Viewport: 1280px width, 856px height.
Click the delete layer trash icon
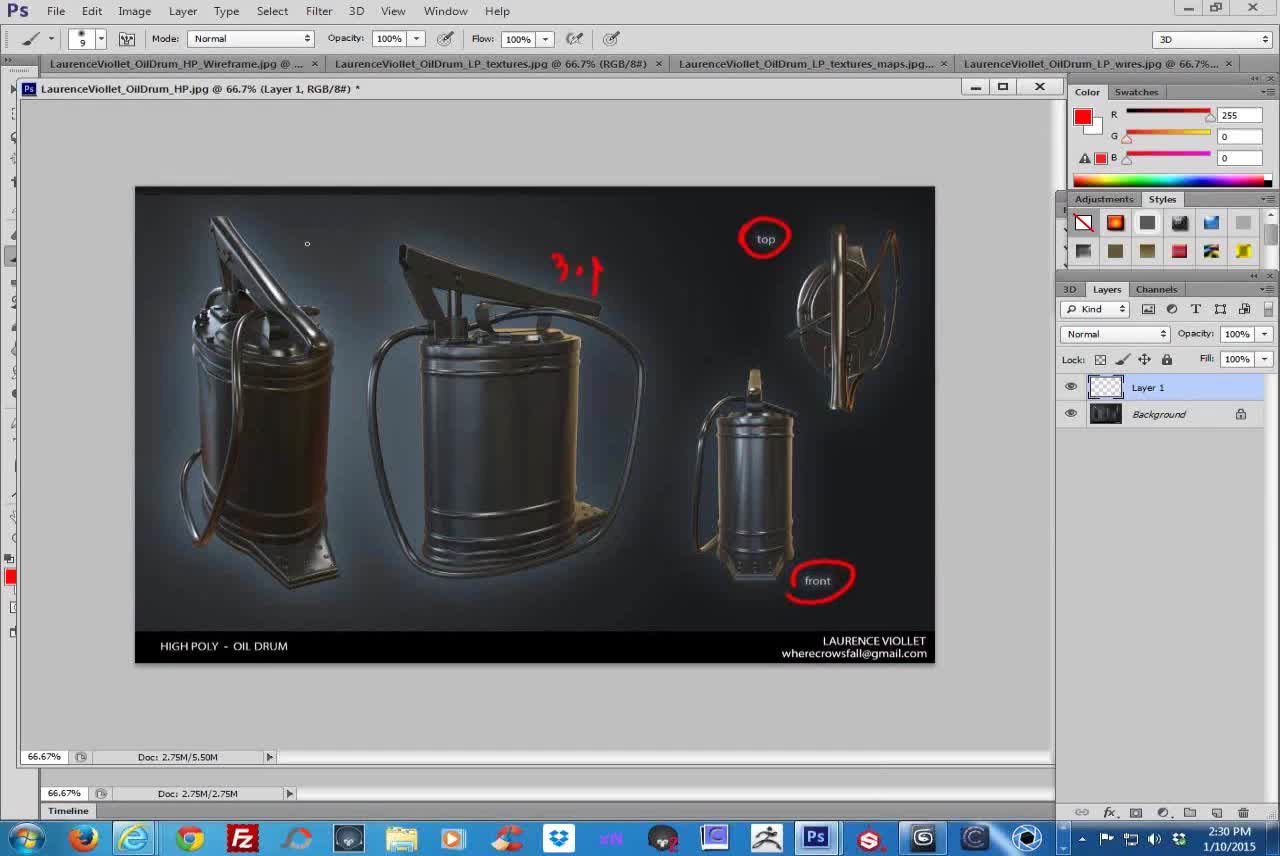click(x=1243, y=813)
